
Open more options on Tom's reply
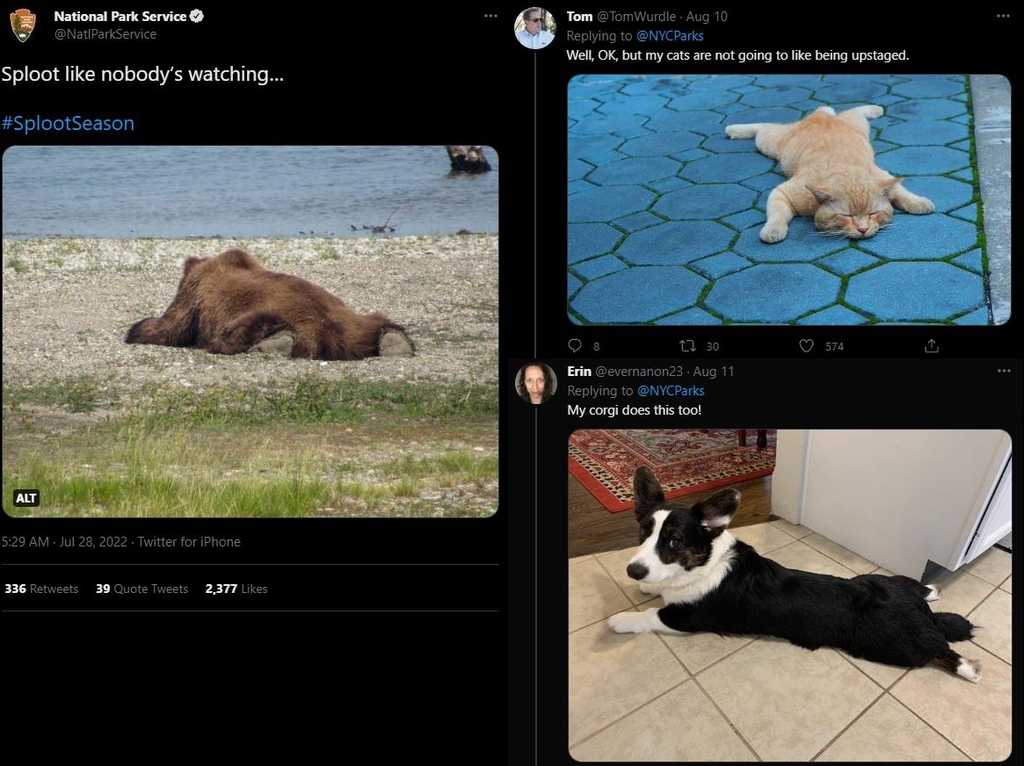point(1003,16)
